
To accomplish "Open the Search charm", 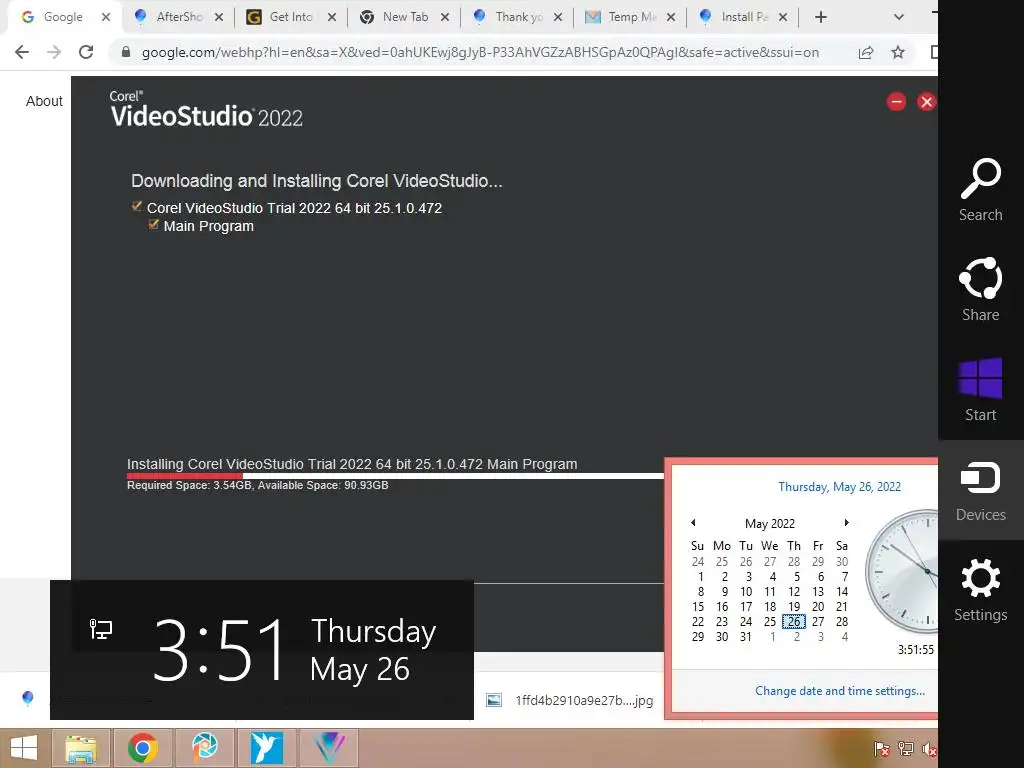I will (980, 190).
